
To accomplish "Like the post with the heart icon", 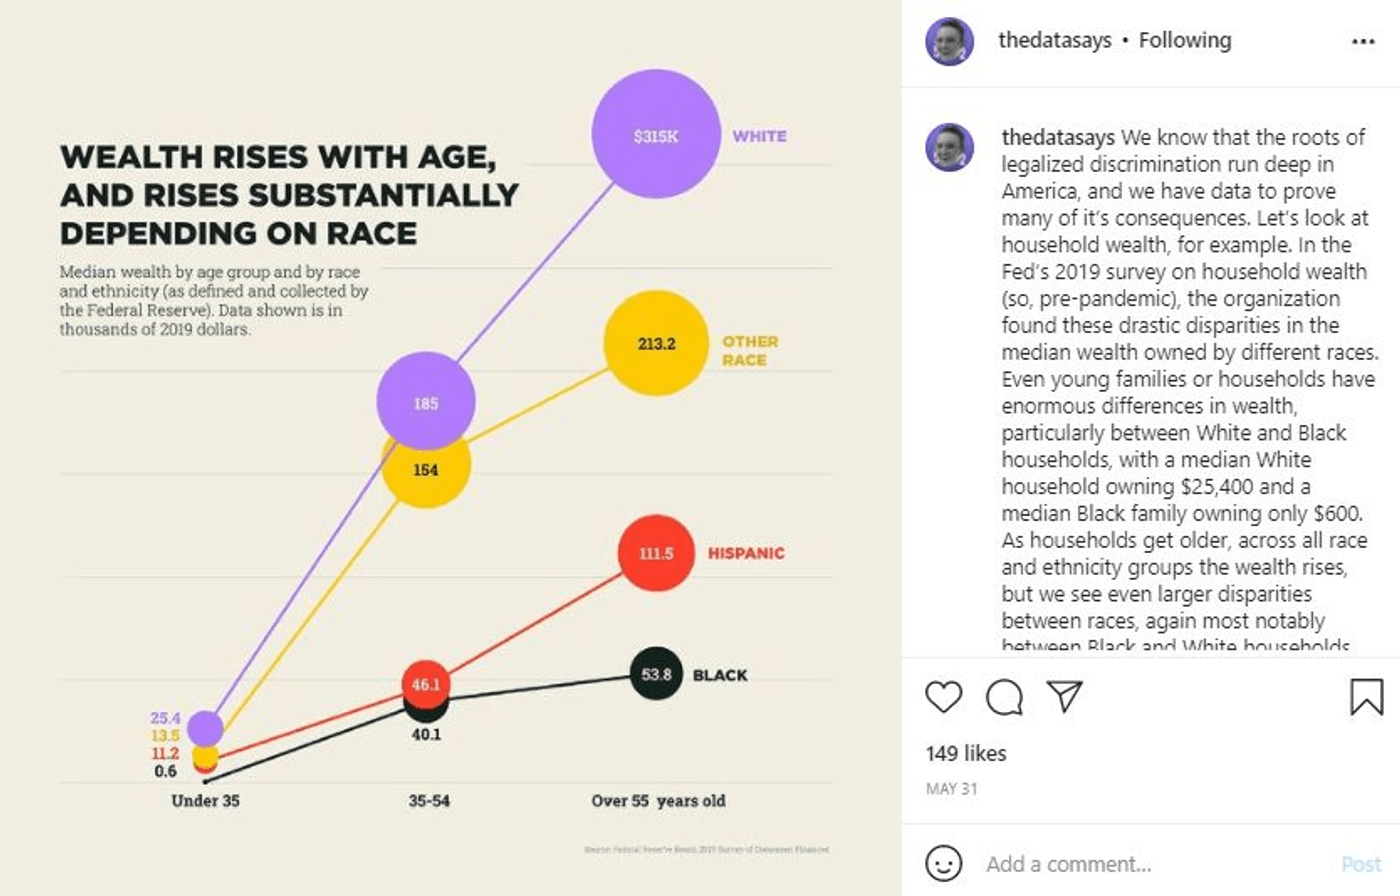I will [943, 696].
